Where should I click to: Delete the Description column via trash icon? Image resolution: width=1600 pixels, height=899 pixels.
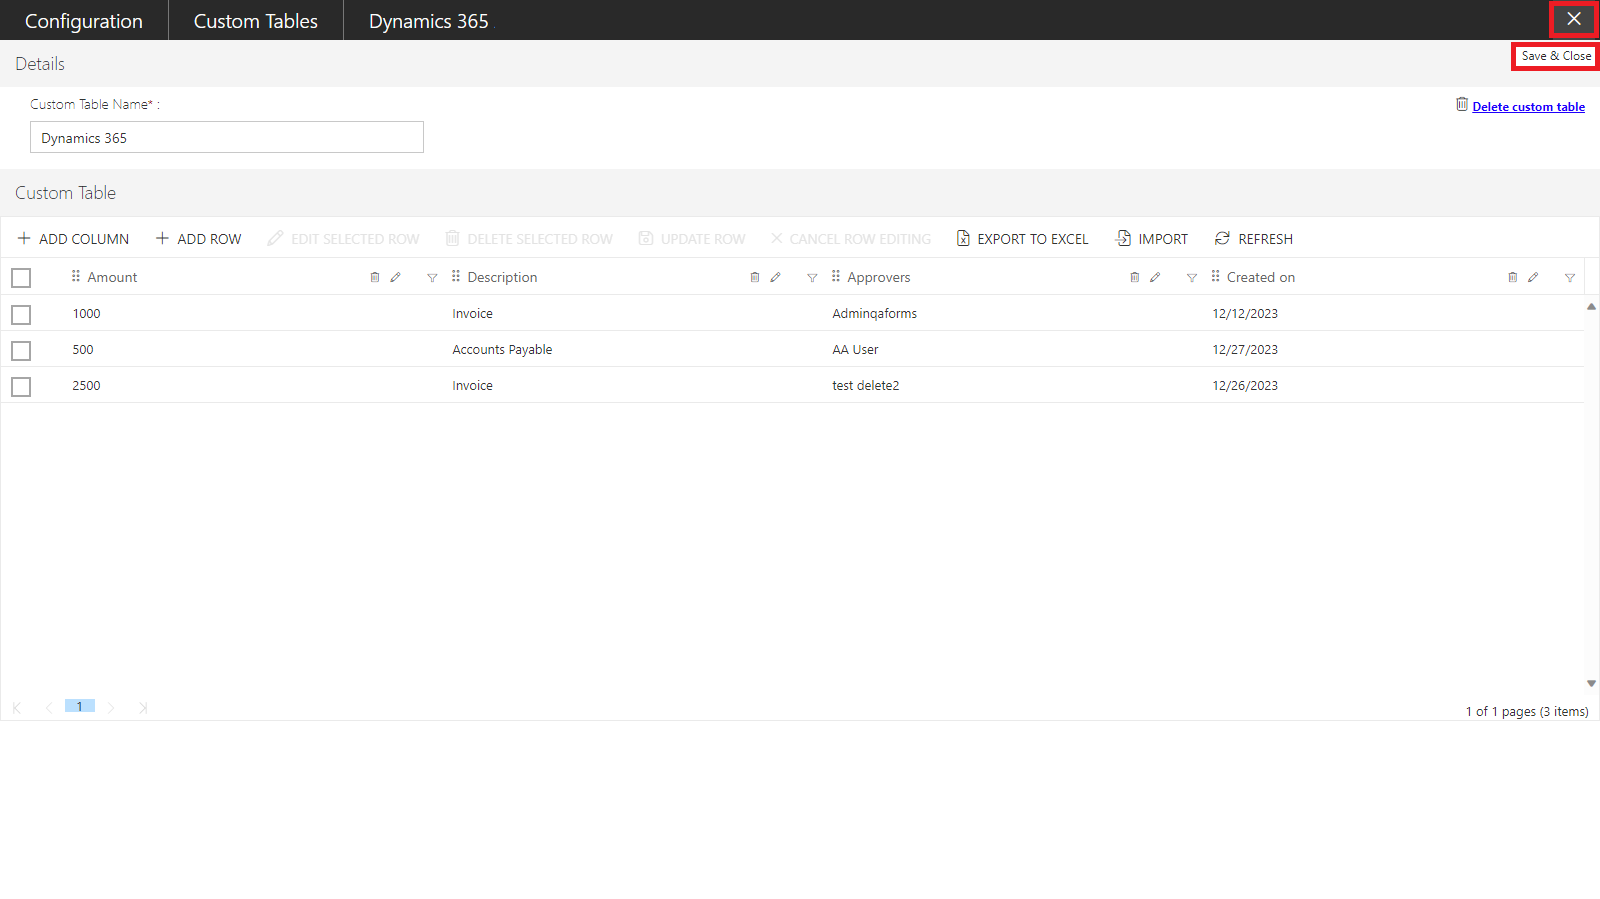(x=755, y=278)
